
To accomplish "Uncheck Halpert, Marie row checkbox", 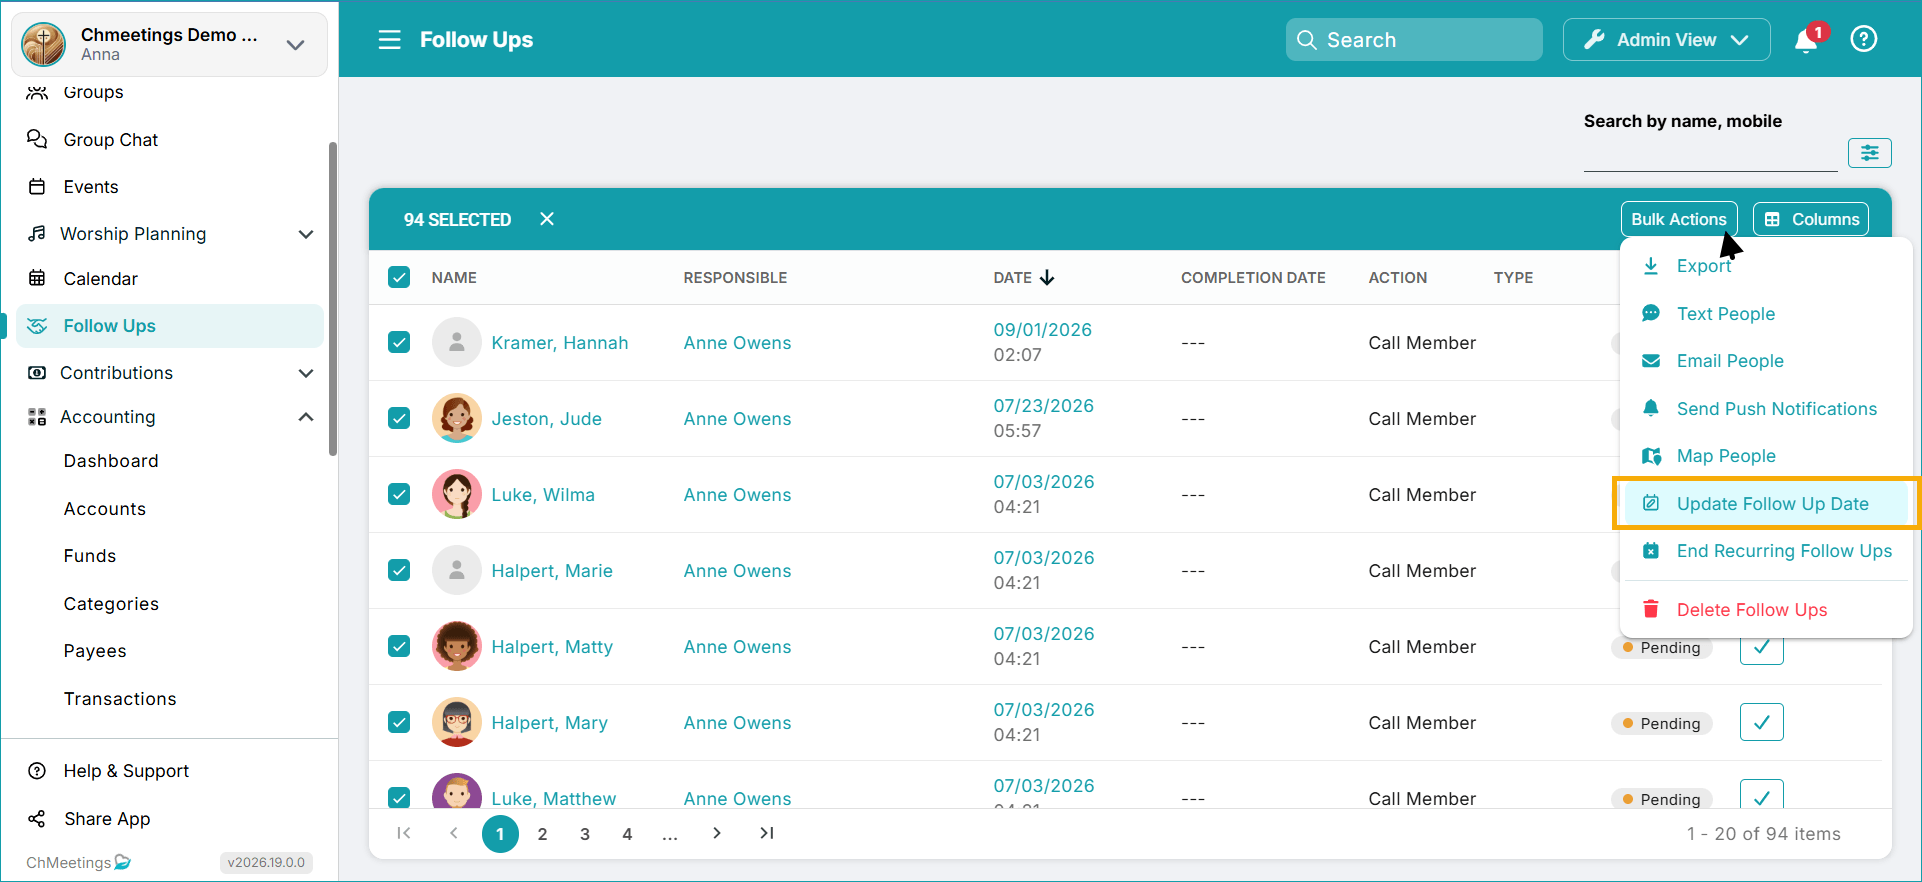I will coord(399,570).
